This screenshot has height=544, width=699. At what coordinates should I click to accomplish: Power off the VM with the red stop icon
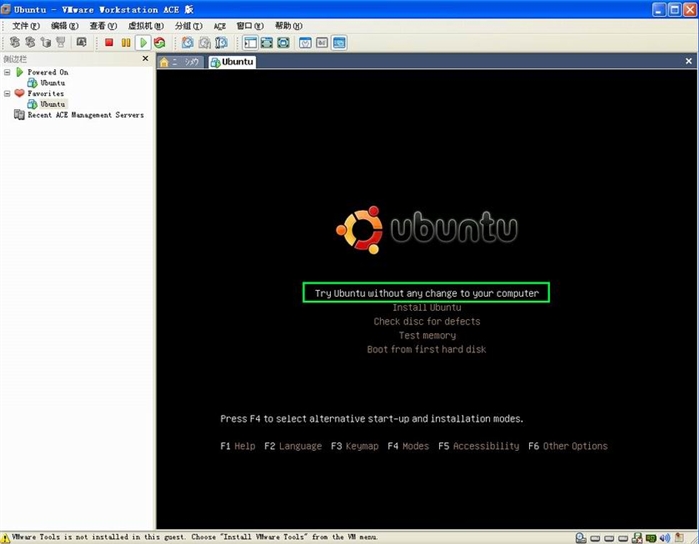[x=109, y=42]
